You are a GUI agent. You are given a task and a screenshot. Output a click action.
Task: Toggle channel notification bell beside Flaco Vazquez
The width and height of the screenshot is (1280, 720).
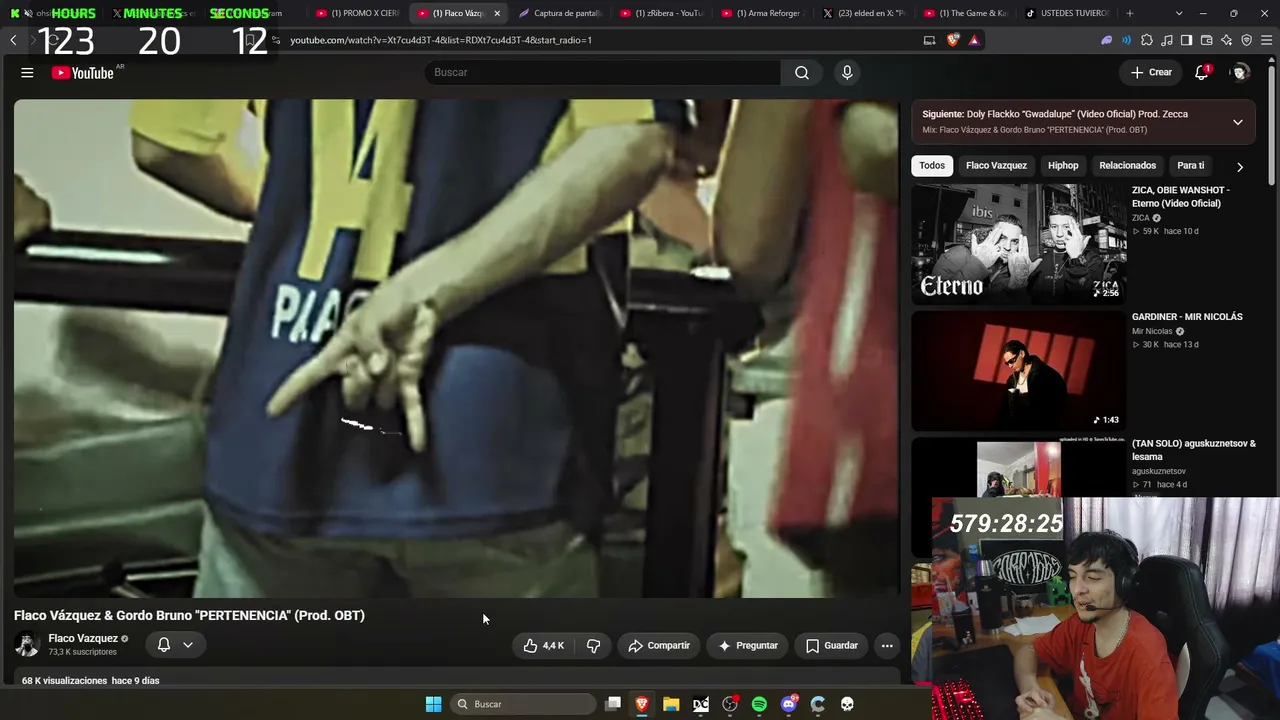(x=164, y=645)
